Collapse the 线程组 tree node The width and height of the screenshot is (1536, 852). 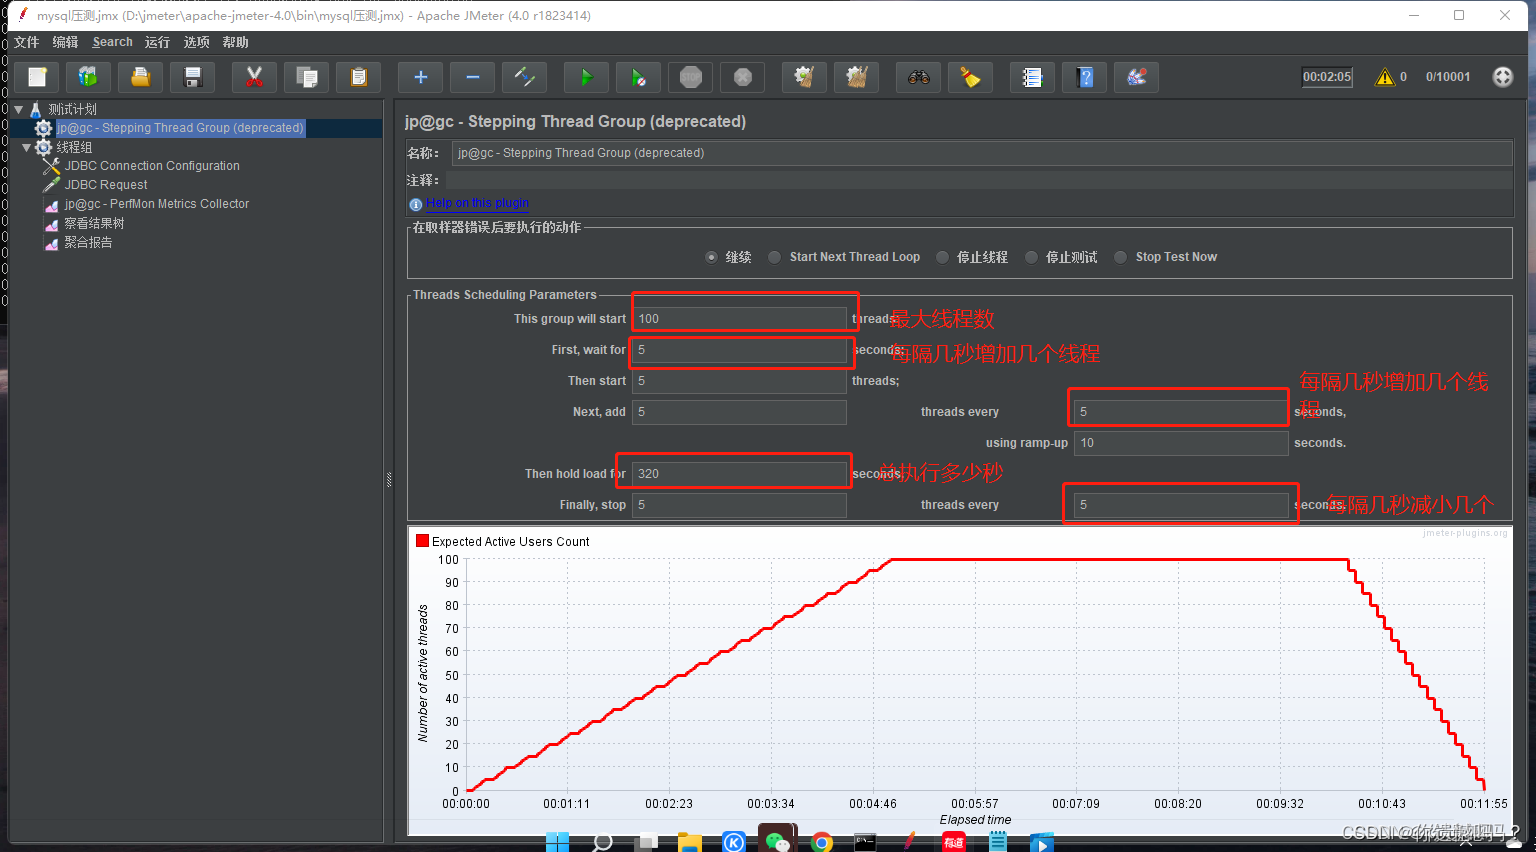(27, 147)
